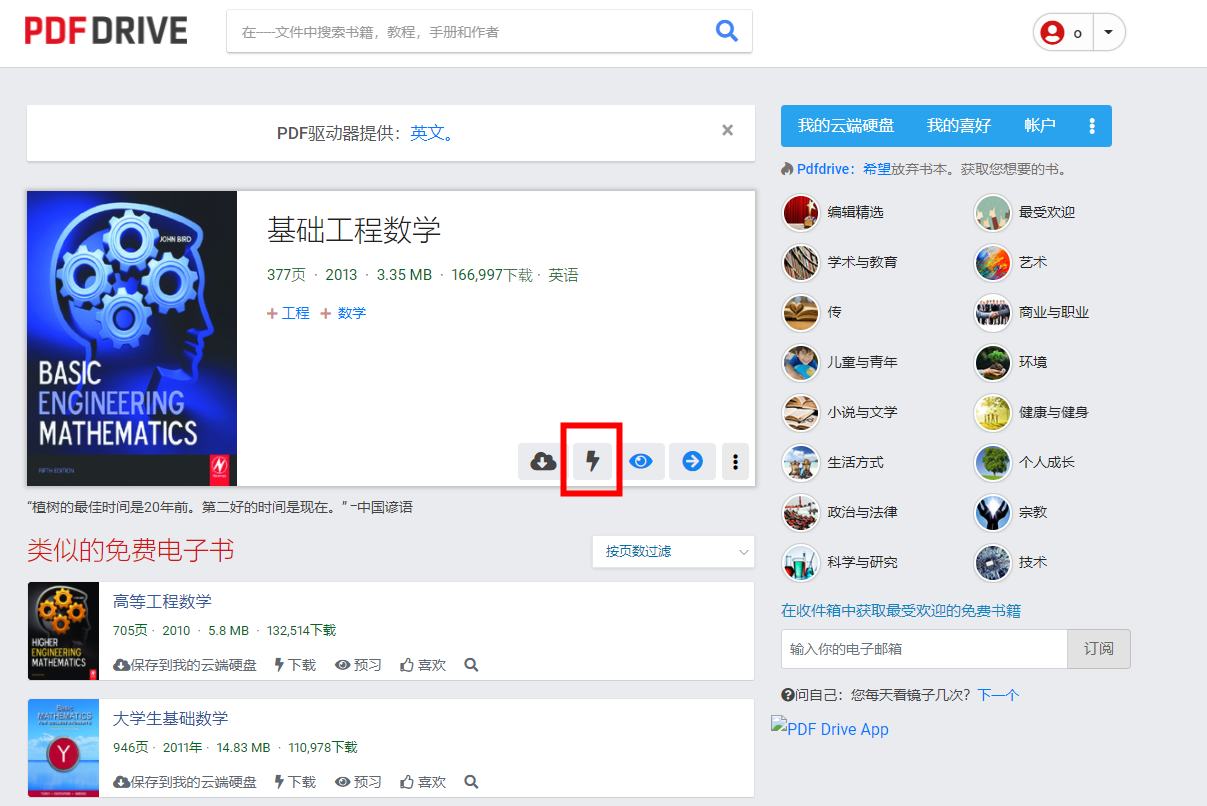Open the three-dot menu for 基础工程数学

click(x=735, y=461)
